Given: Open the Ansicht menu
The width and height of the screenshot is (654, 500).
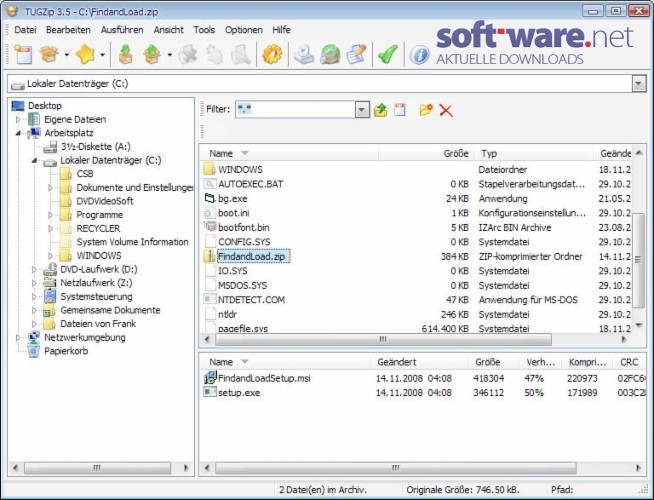Looking at the screenshot, I should tap(168, 30).
